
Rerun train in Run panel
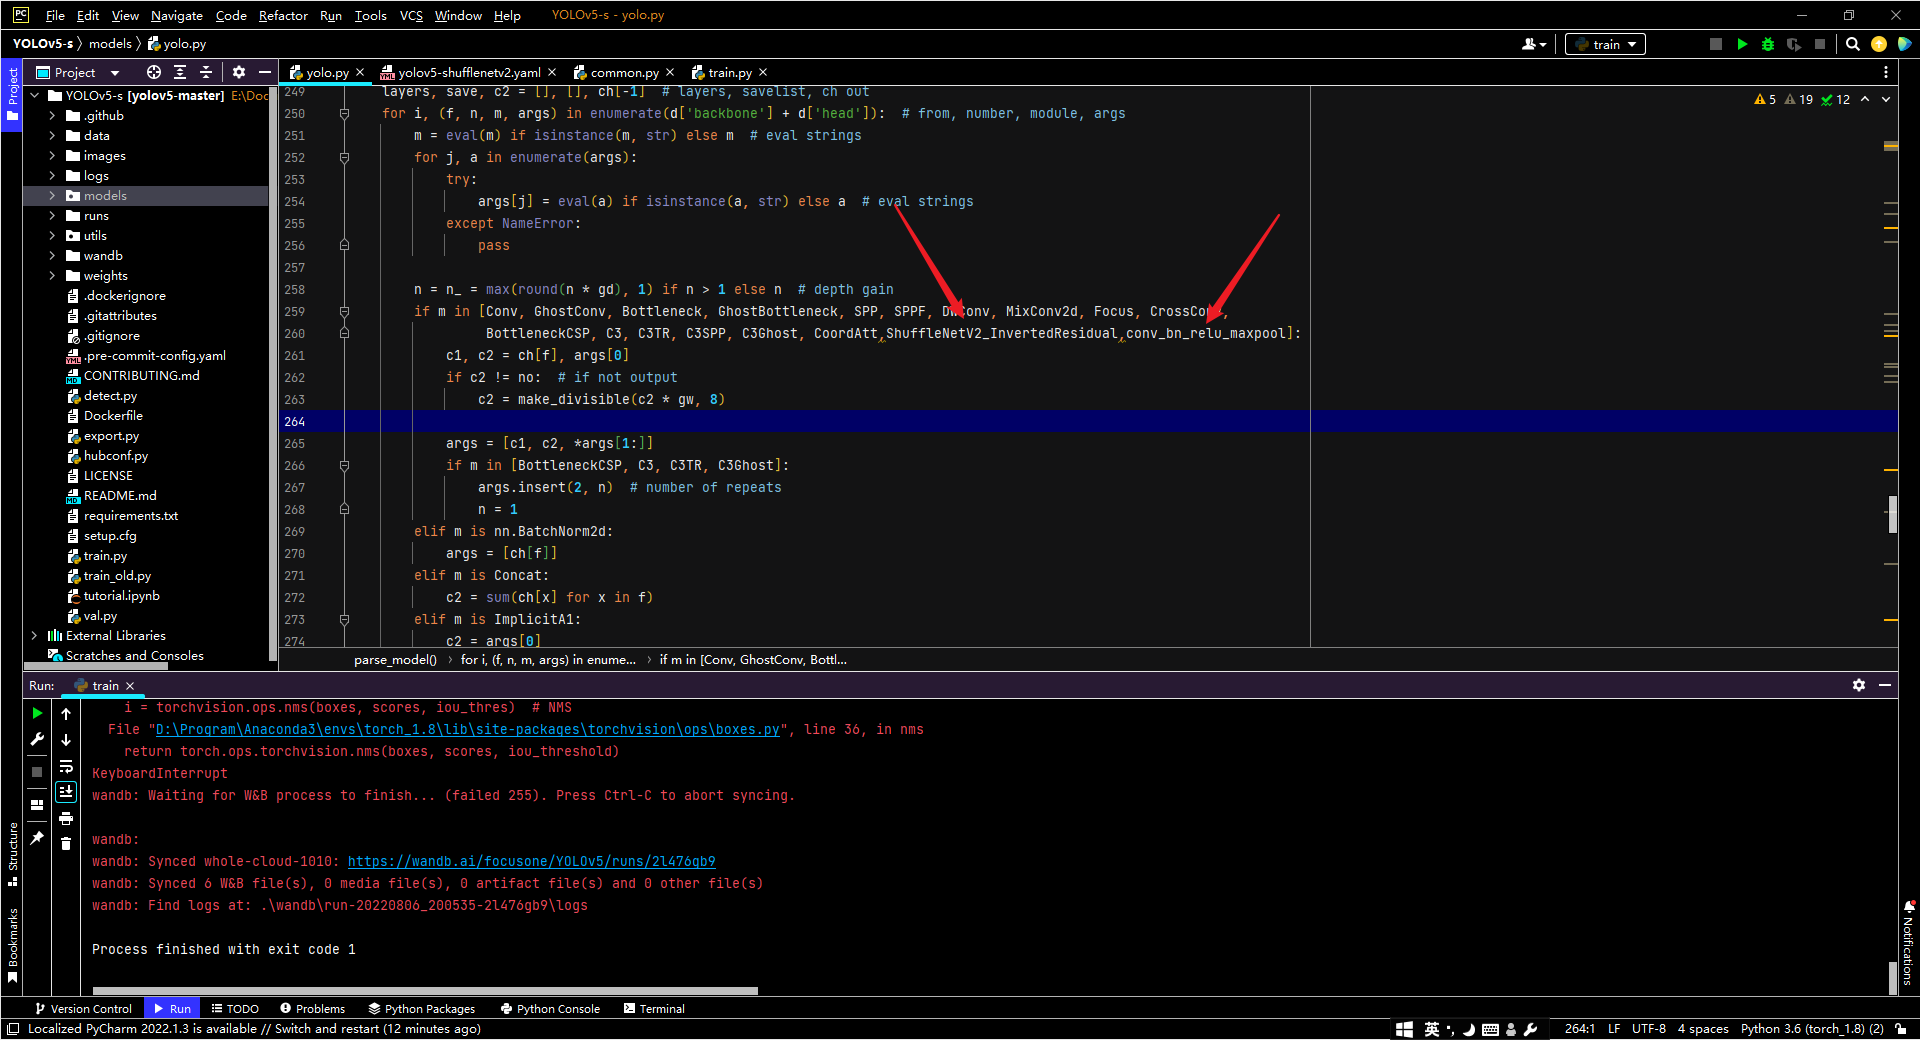click(37, 713)
